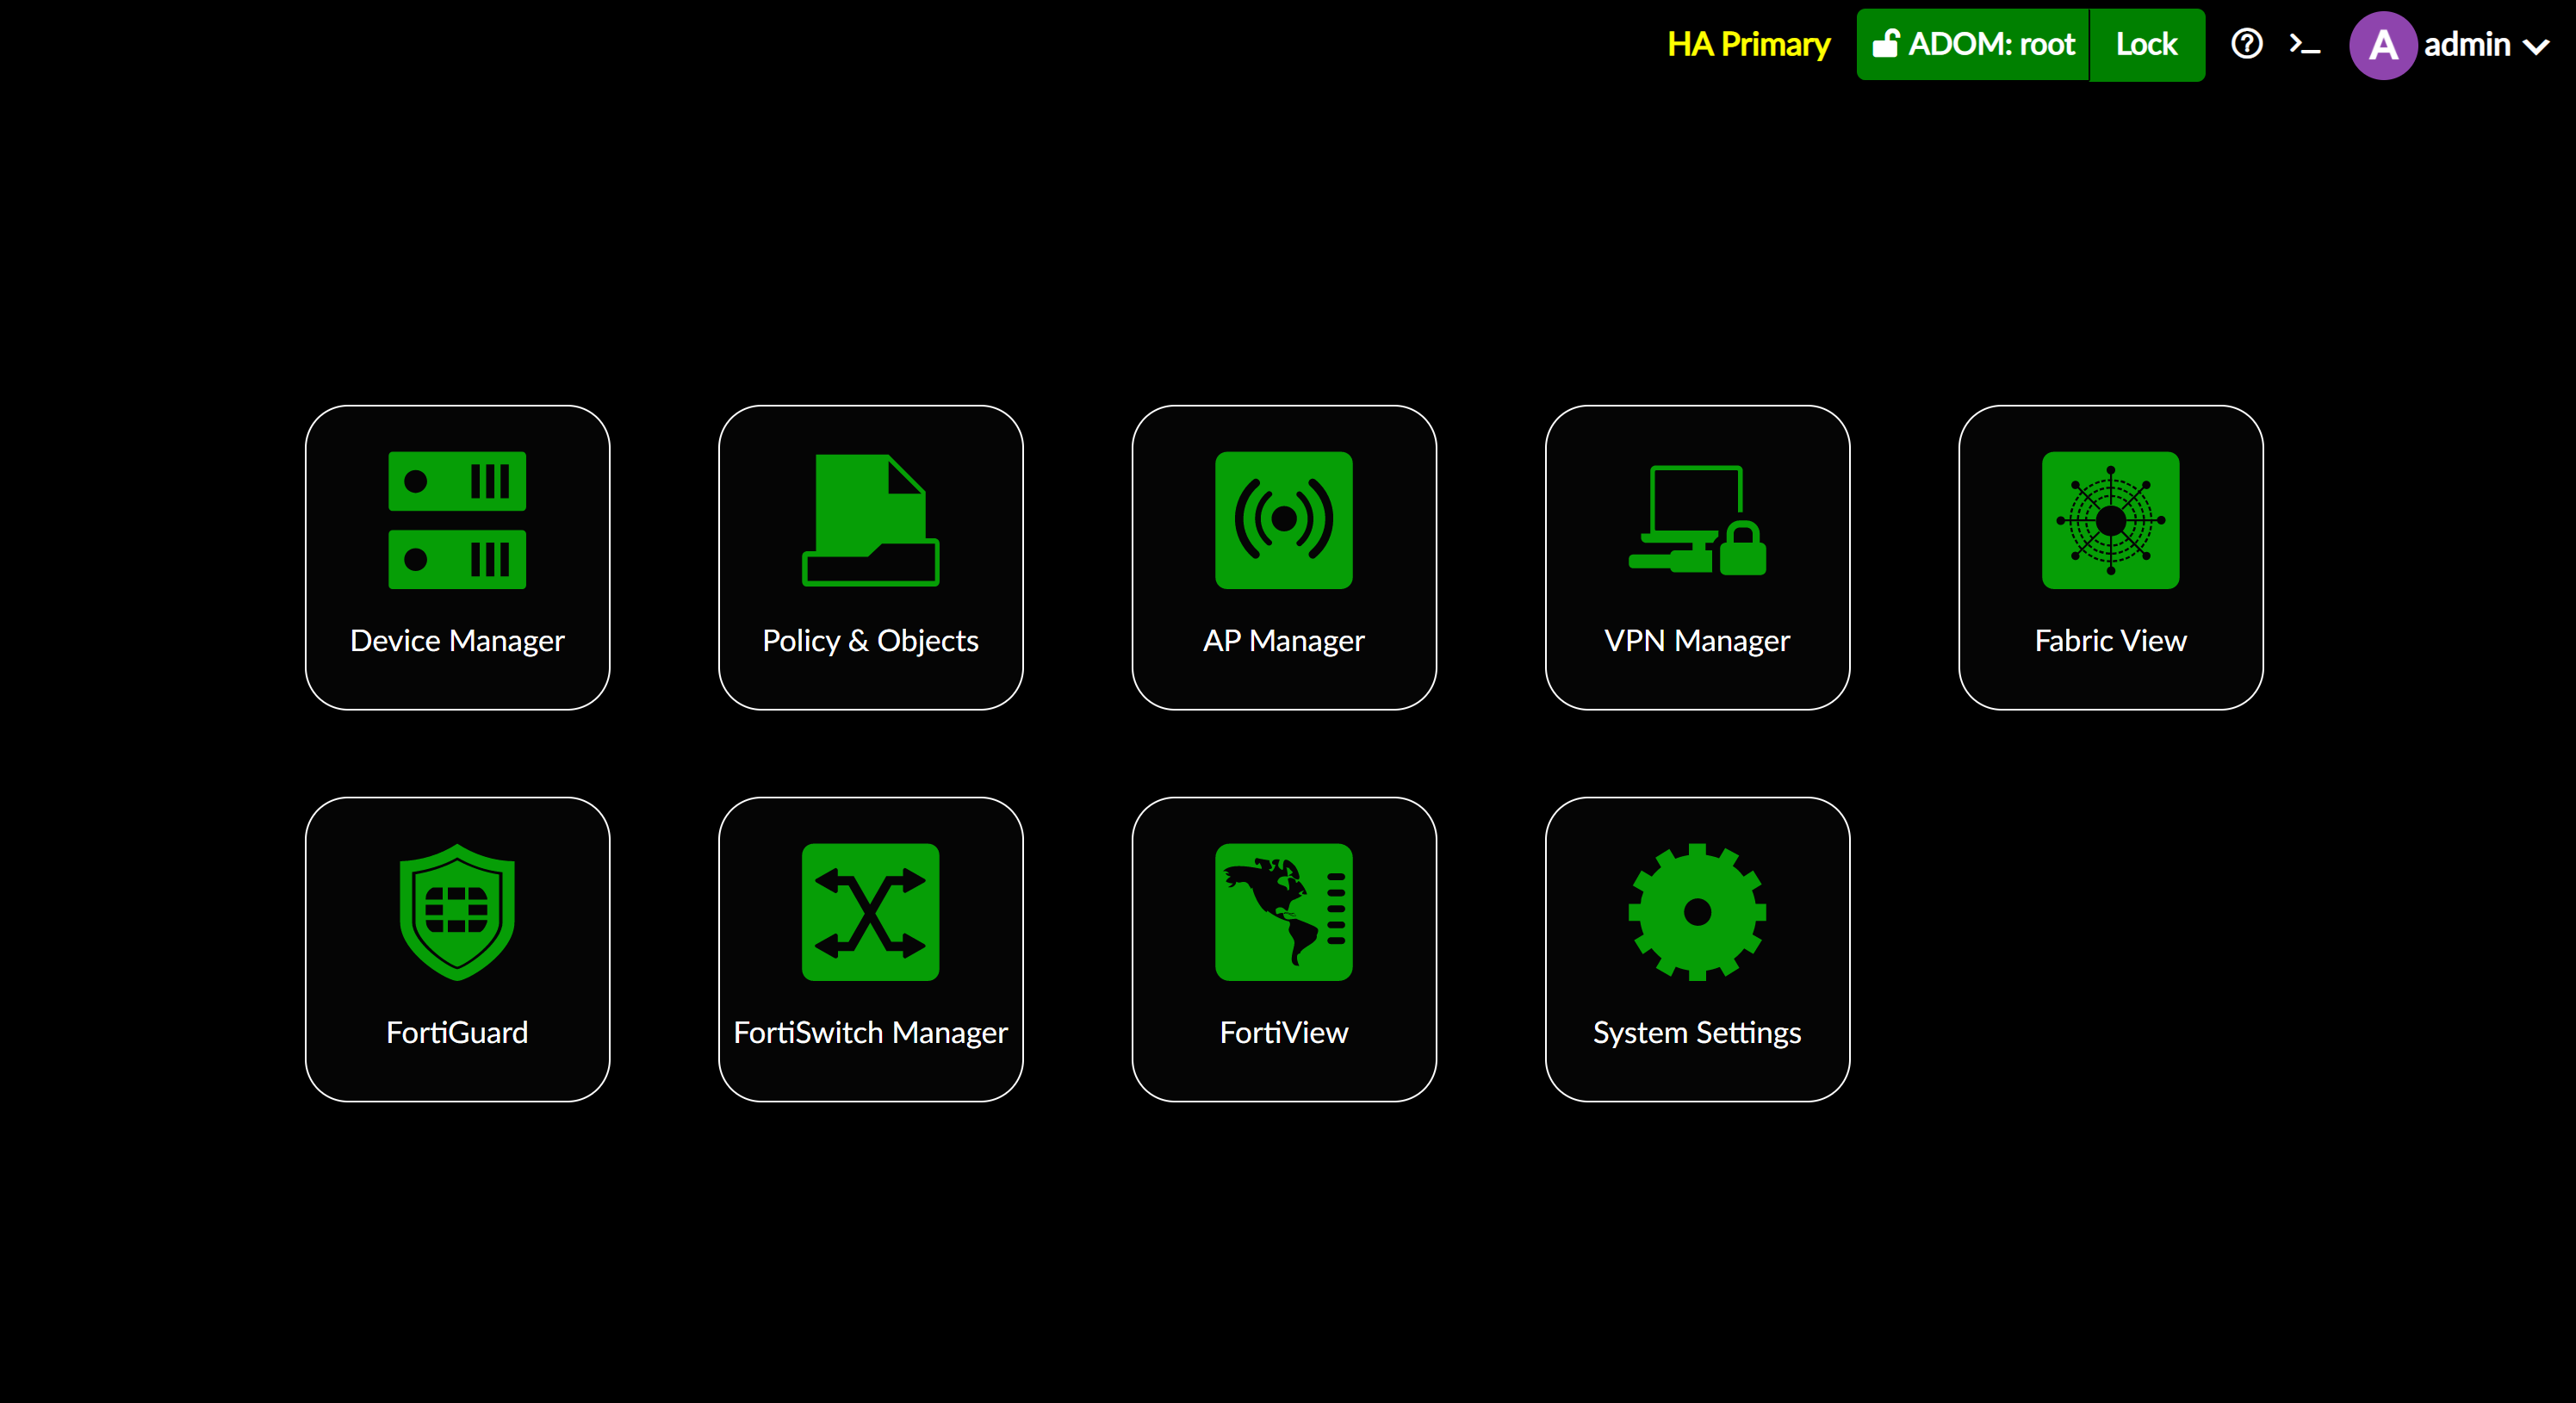
Task: Click the AP Manager label text
Action: pyautogui.click(x=1283, y=641)
